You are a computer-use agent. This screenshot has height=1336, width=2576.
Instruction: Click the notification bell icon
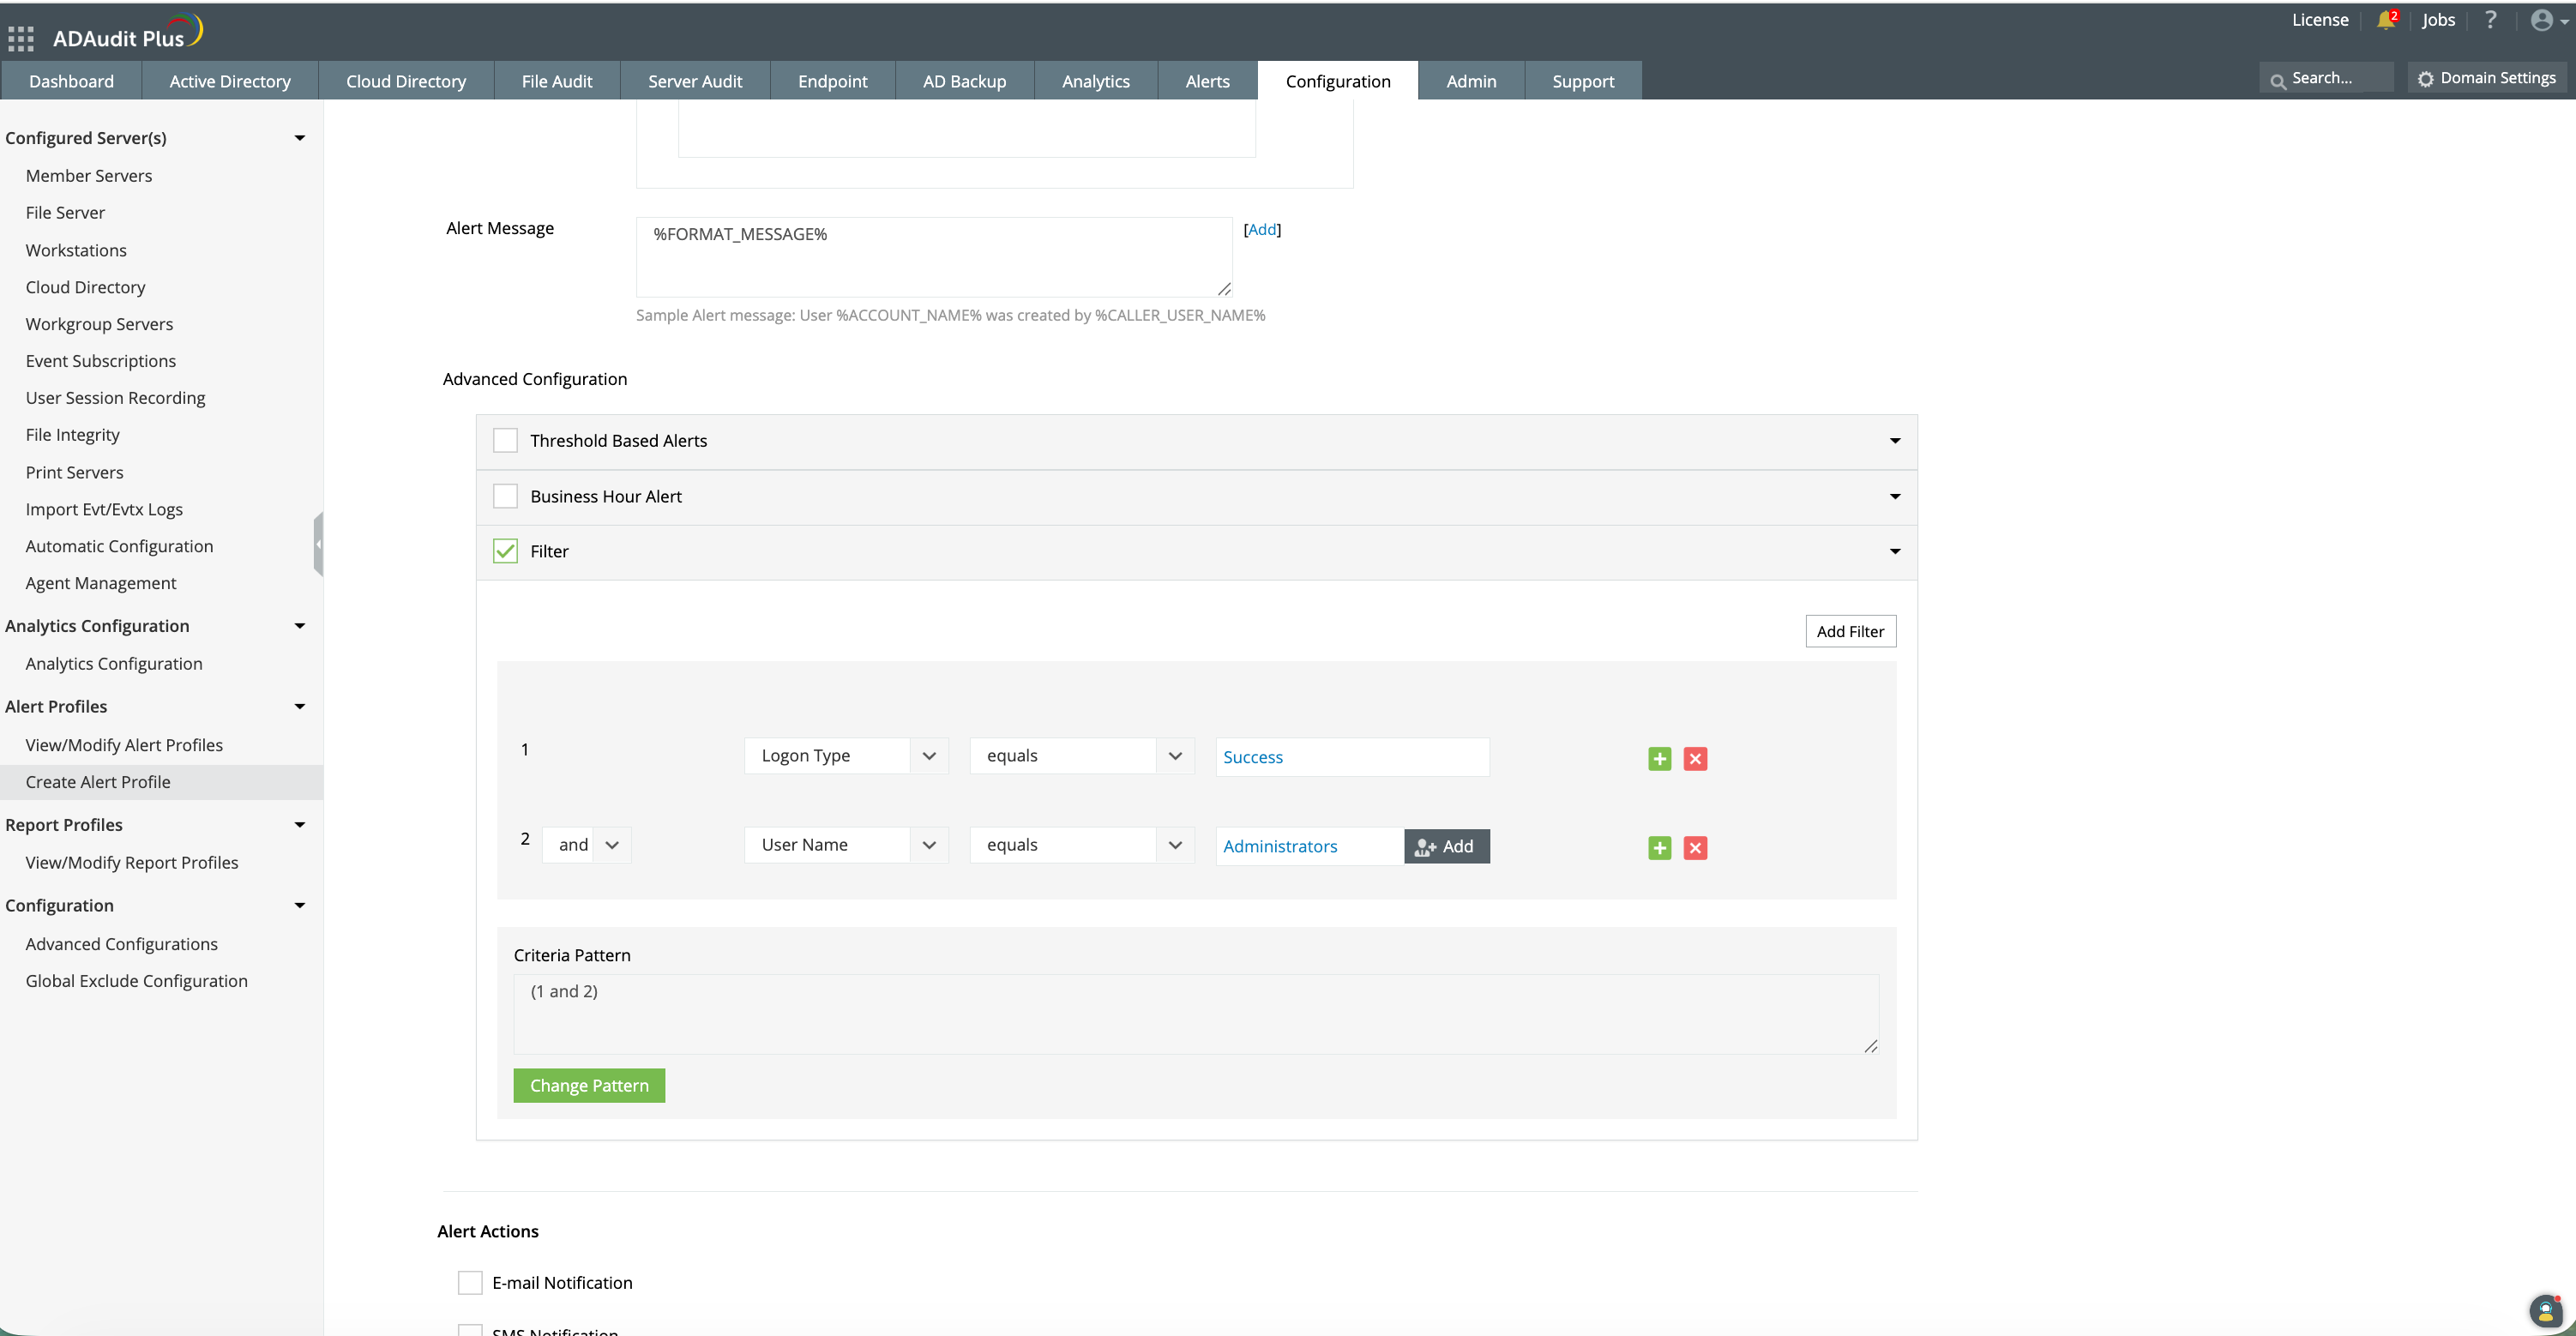(x=2385, y=20)
